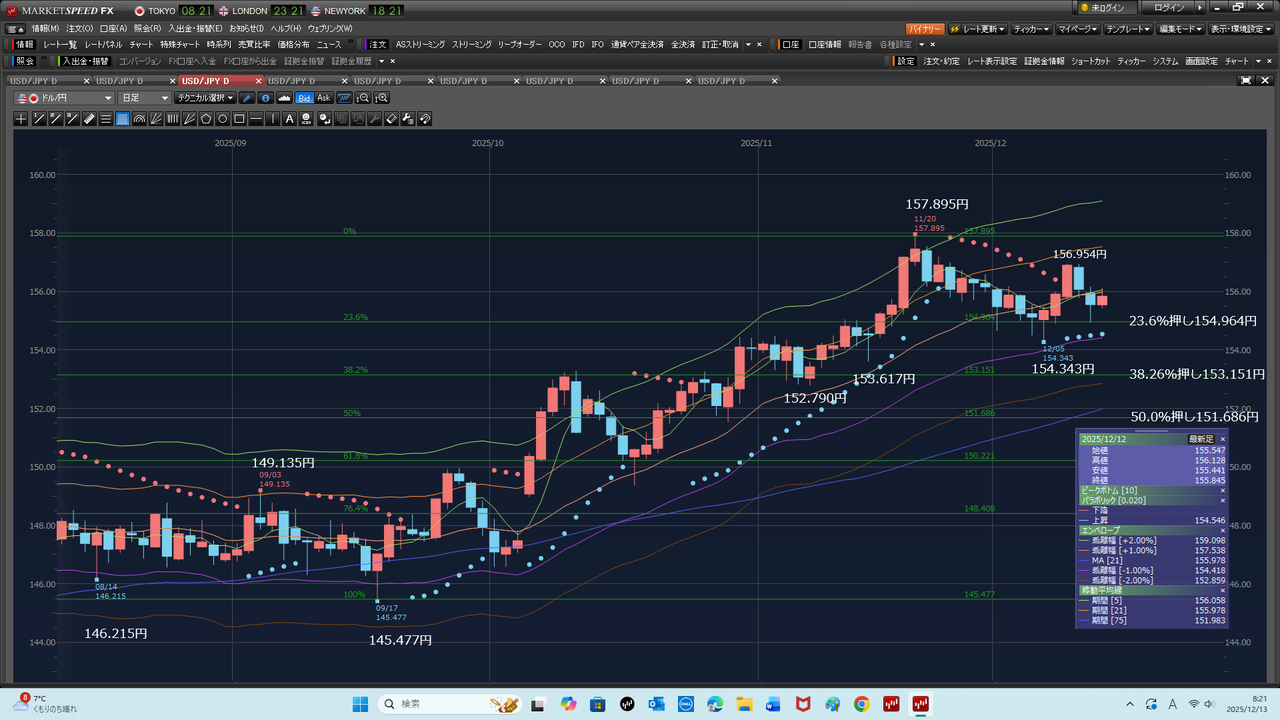Switch chart price to Ask
Image resolution: width=1280 pixels, height=720 pixels.
324,98
